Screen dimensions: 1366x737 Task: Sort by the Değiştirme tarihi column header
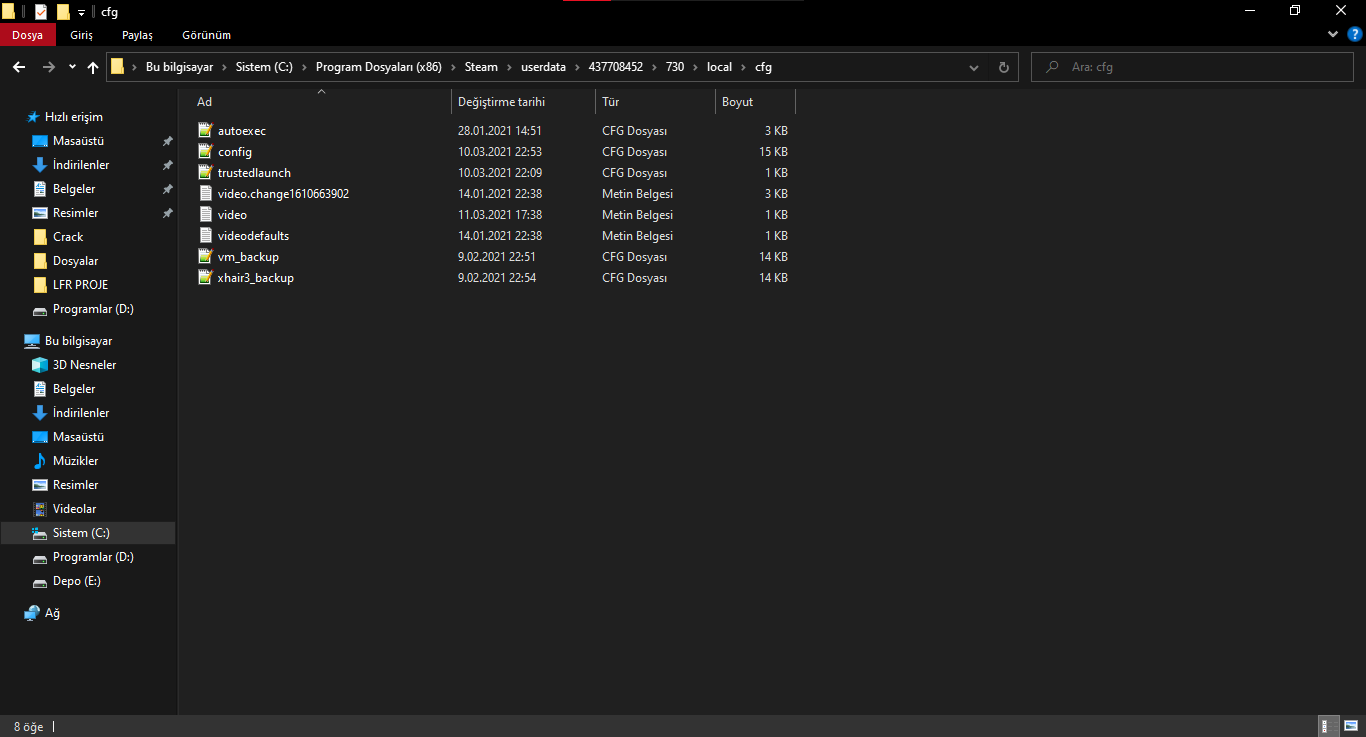523,102
